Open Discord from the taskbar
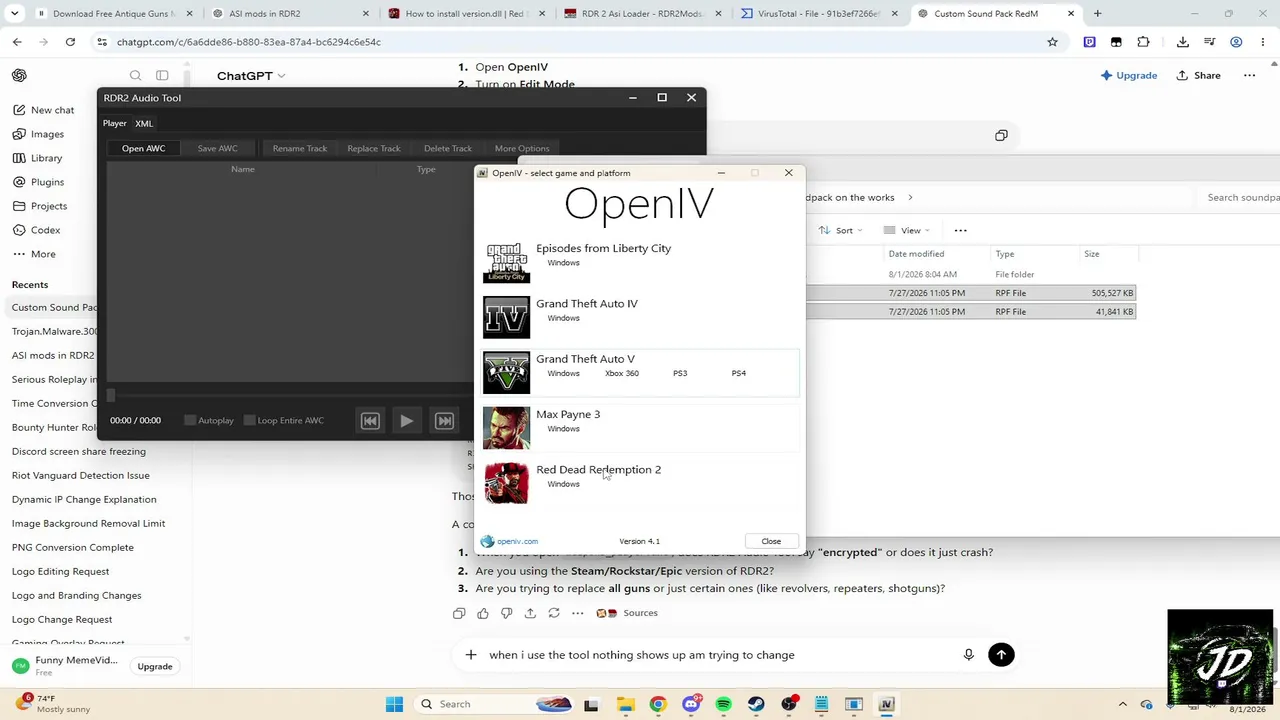The height and width of the screenshot is (720, 1280). point(690,704)
